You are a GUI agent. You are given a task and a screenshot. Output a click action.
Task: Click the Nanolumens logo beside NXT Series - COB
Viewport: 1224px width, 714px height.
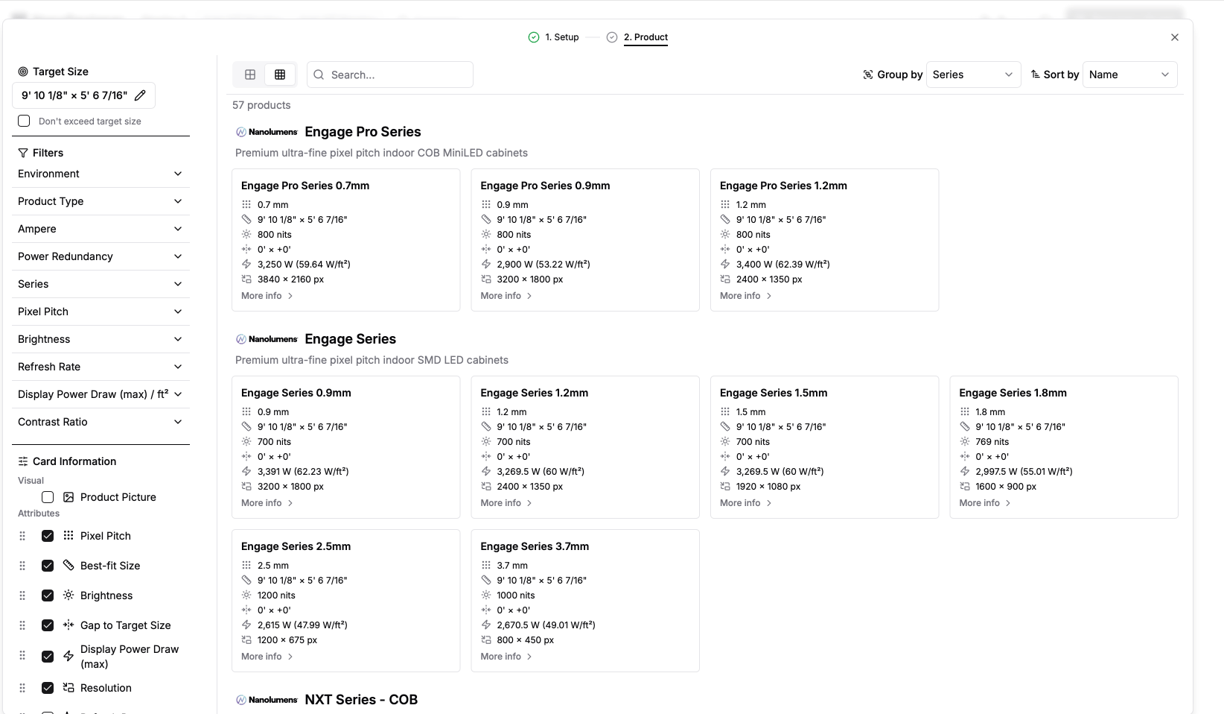tap(266, 700)
